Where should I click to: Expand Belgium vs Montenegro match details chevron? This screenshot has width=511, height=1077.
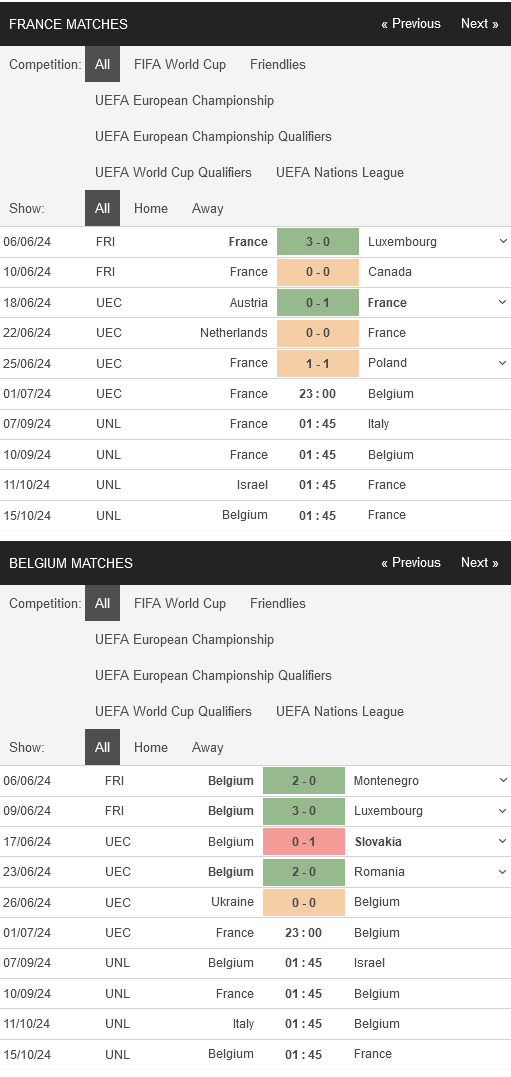click(503, 780)
